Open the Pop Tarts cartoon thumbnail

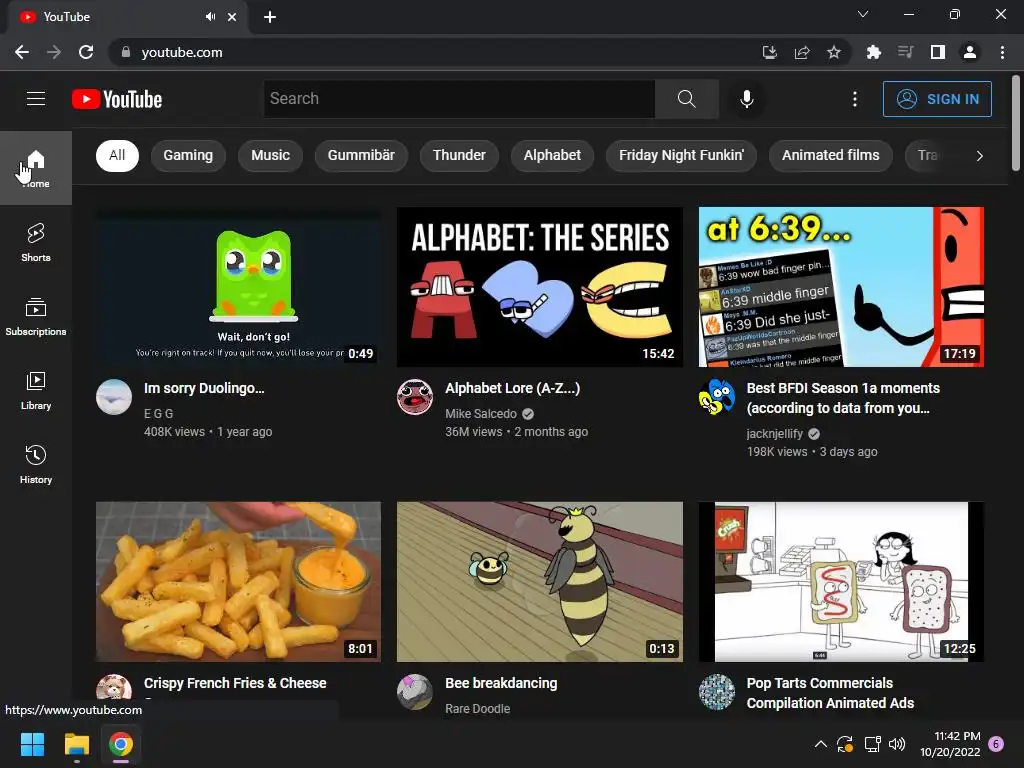pos(841,582)
